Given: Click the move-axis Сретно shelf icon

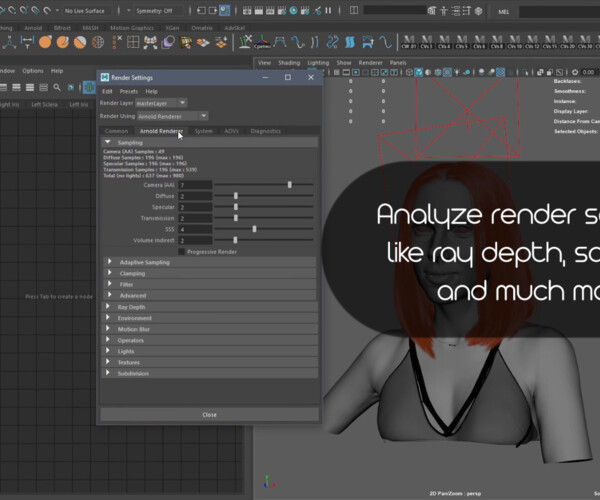Looking at the screenshot, I should click(x=262, y=42).
